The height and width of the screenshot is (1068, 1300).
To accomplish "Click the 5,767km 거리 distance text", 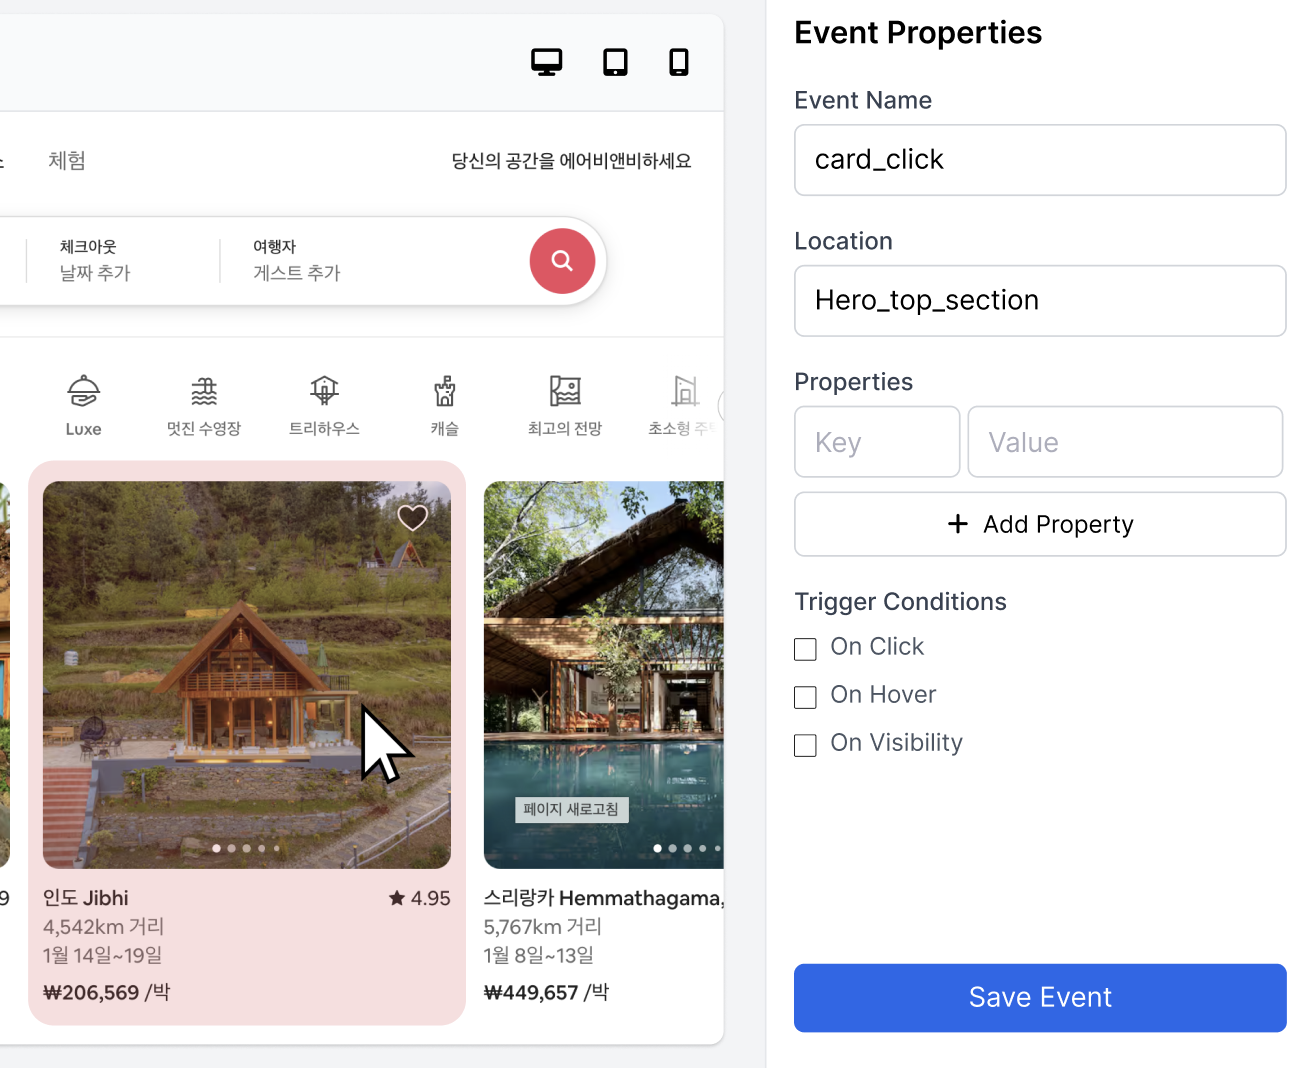I will click(x=543, y=927).
